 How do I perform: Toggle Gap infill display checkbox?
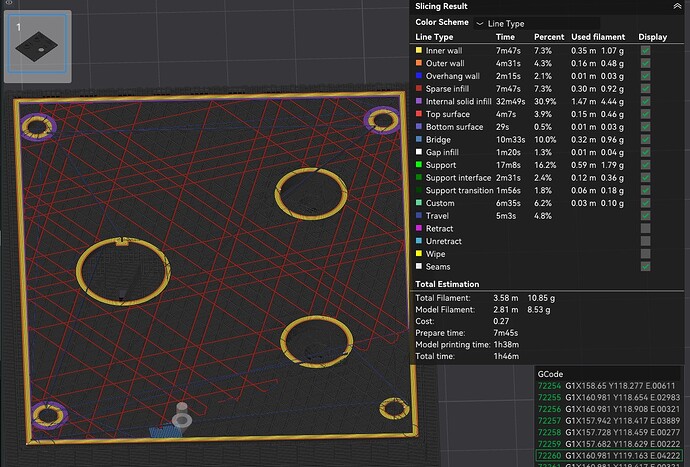tap(645, 152)
